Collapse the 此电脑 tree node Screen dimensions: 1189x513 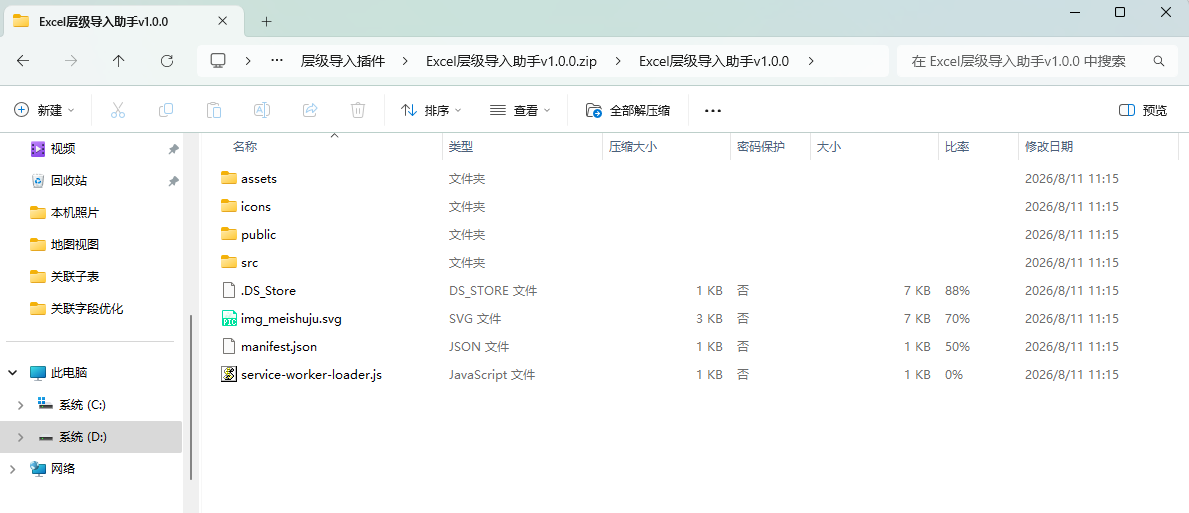pos(13,373)
